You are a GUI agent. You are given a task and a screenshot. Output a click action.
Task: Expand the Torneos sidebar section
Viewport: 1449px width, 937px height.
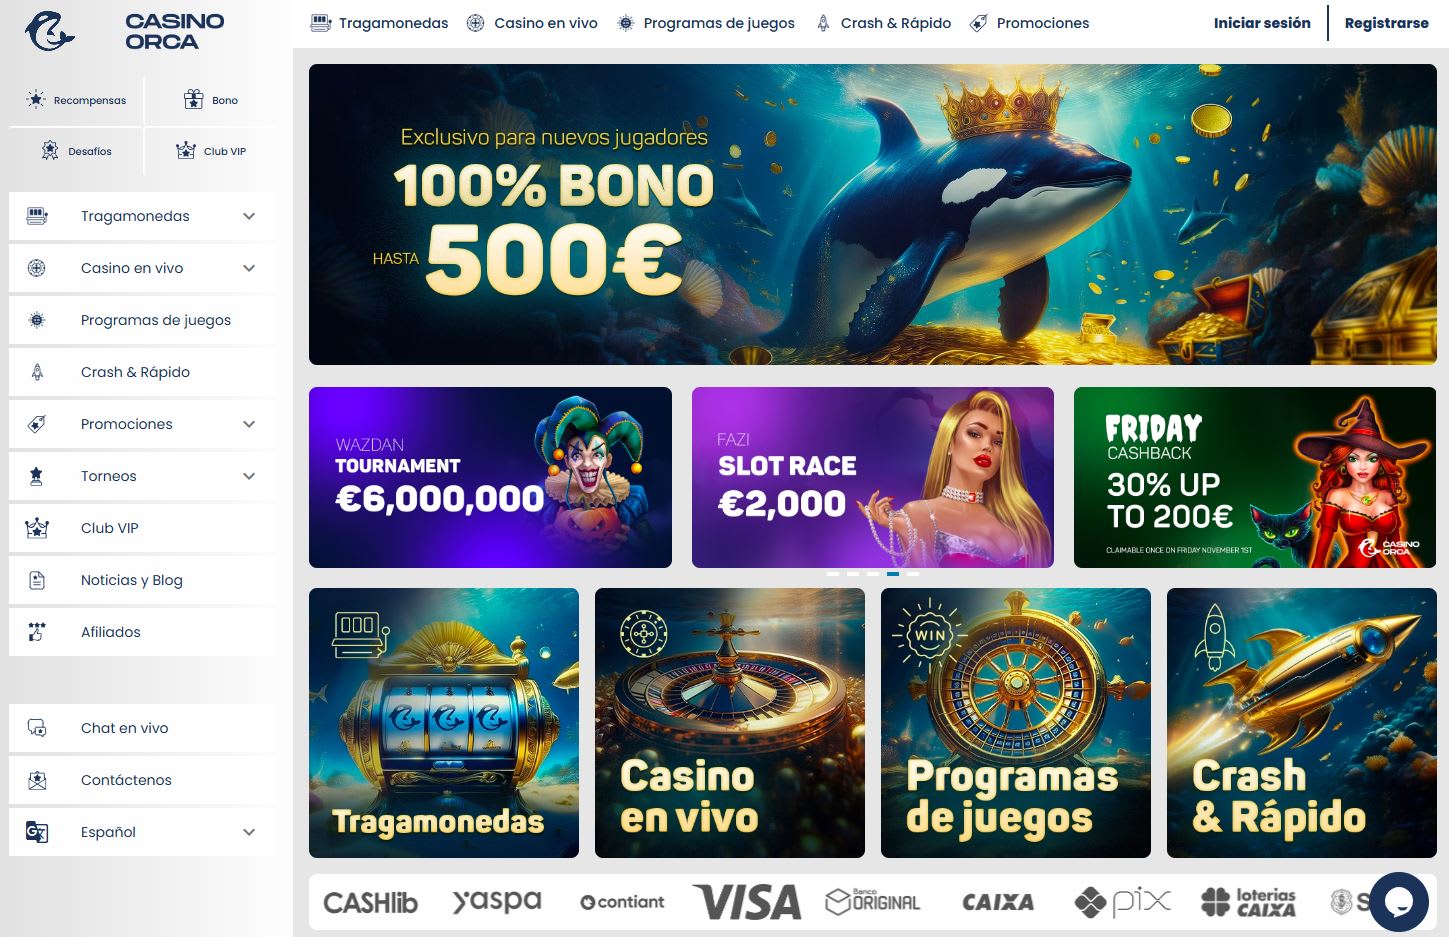pyautogui.click(x=249, y=476)
